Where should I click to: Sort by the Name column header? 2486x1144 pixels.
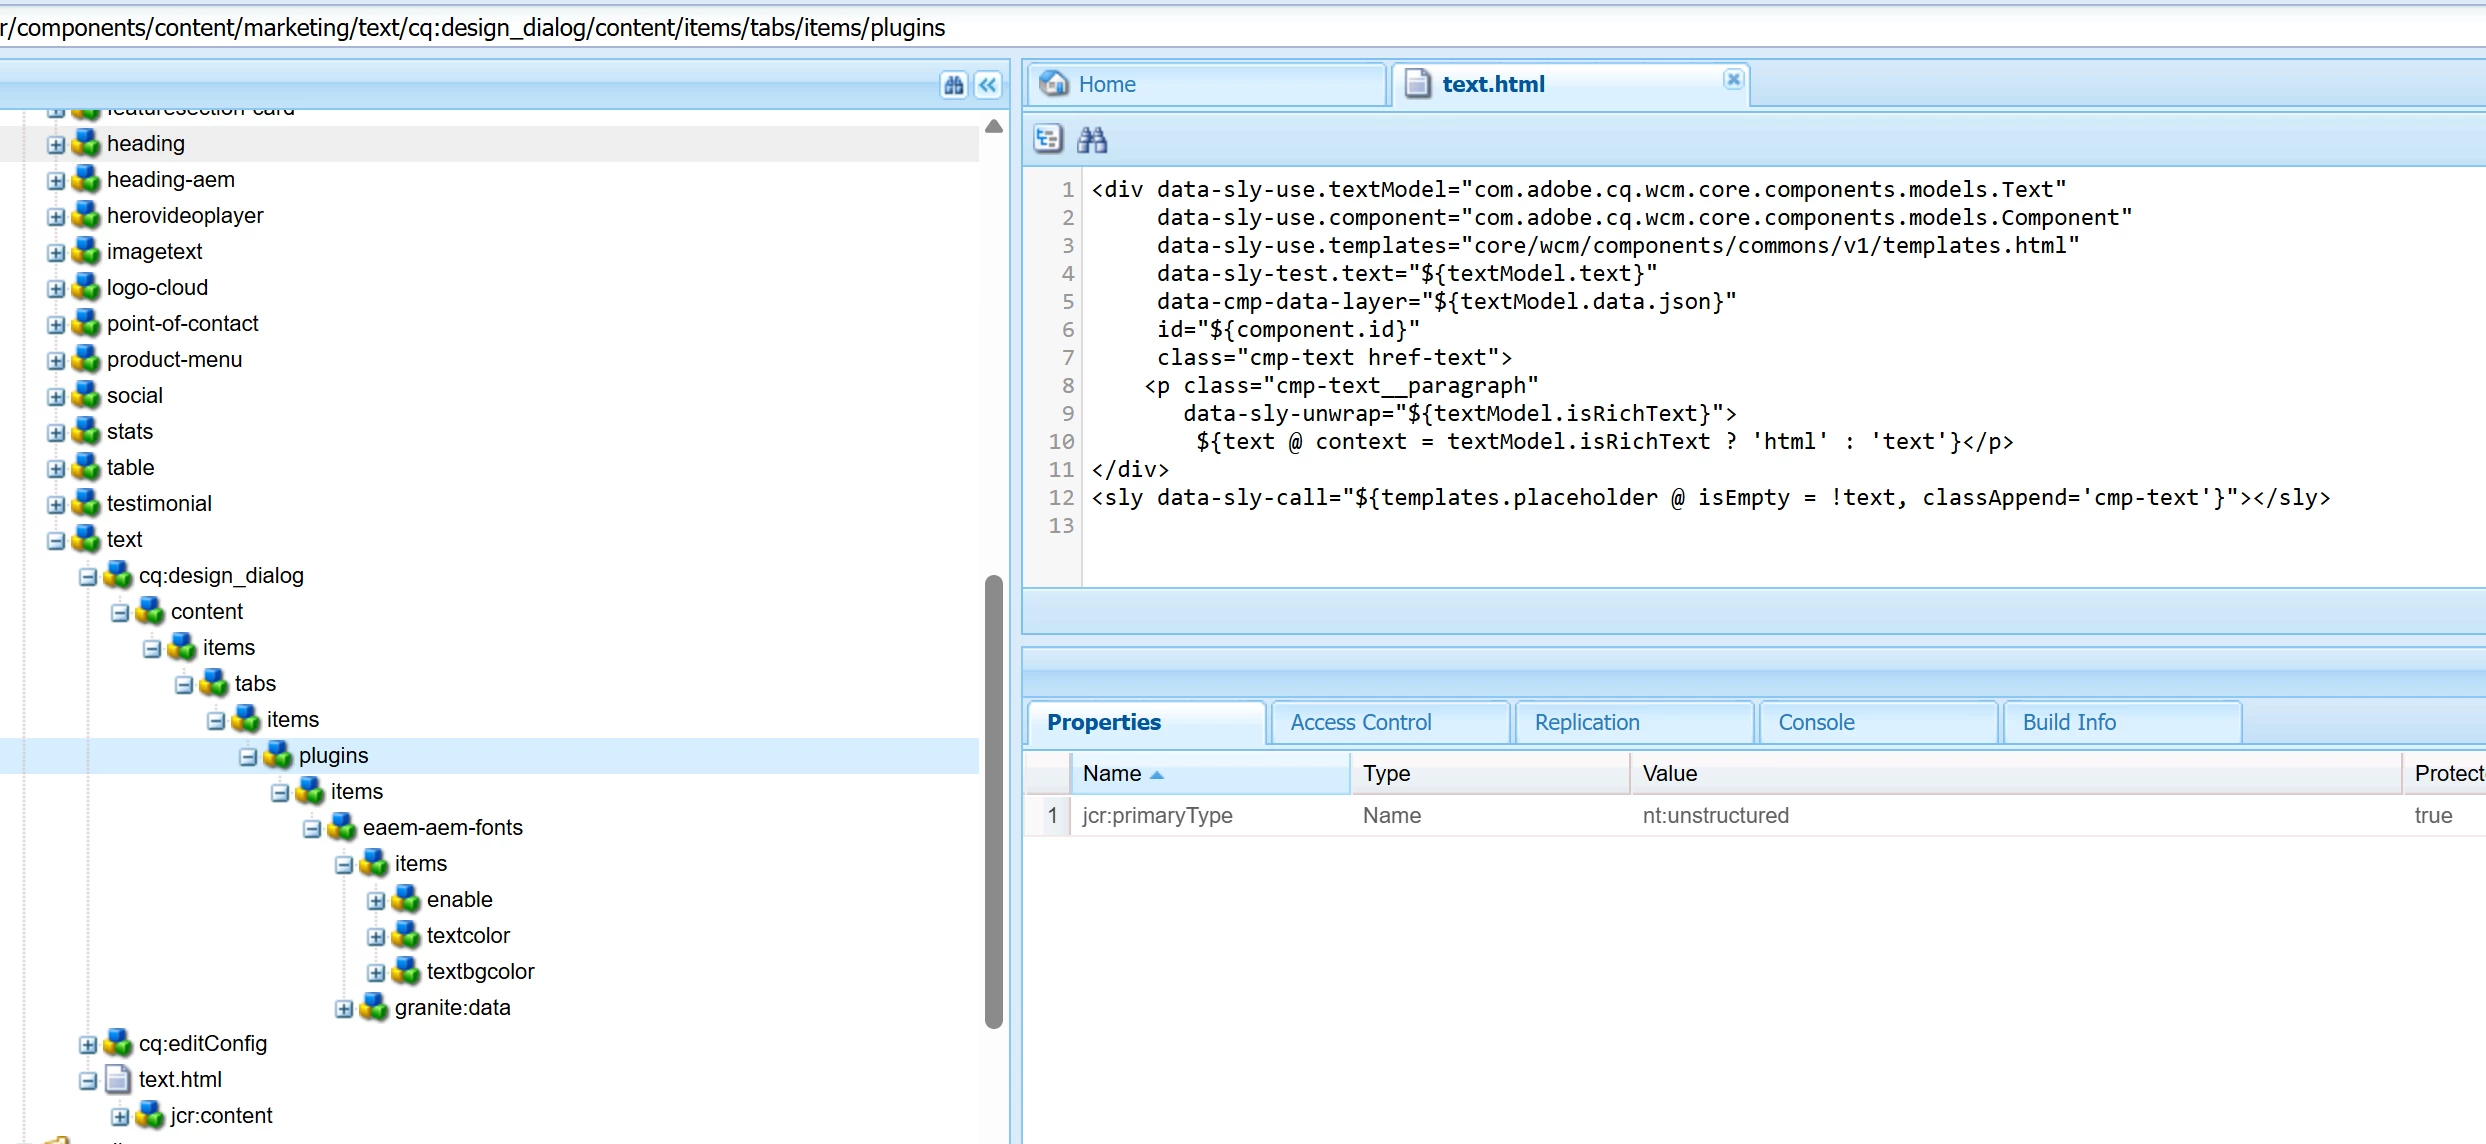(1111, 773)
